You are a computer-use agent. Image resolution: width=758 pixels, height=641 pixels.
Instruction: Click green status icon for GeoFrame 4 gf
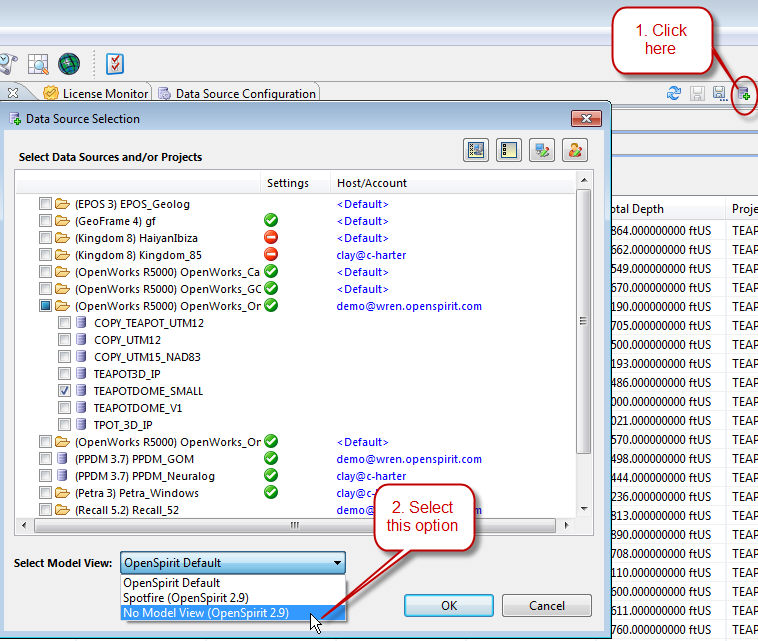tap(271, 220)
